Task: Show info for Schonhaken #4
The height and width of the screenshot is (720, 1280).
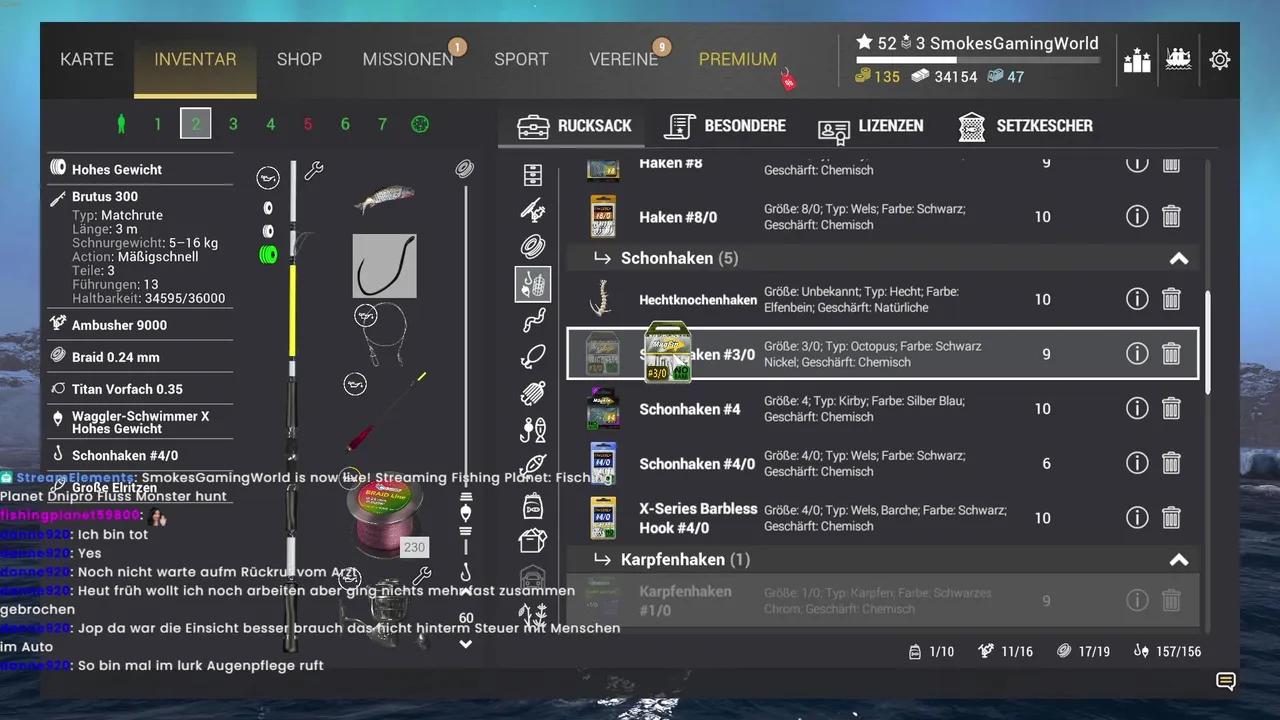Action: (1137, 408)
